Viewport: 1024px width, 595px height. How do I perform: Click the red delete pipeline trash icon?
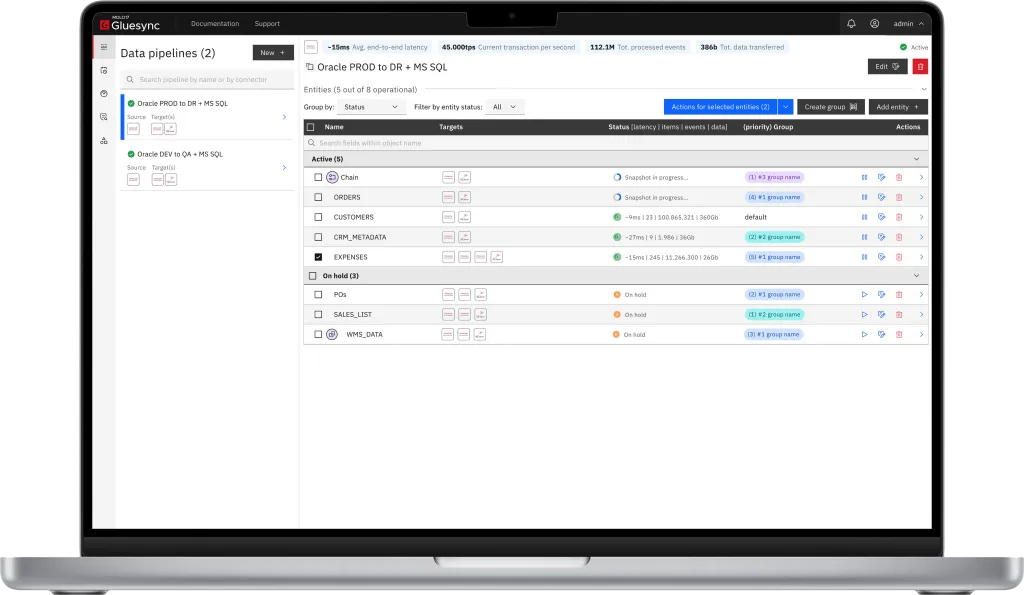tap(920, 66)
